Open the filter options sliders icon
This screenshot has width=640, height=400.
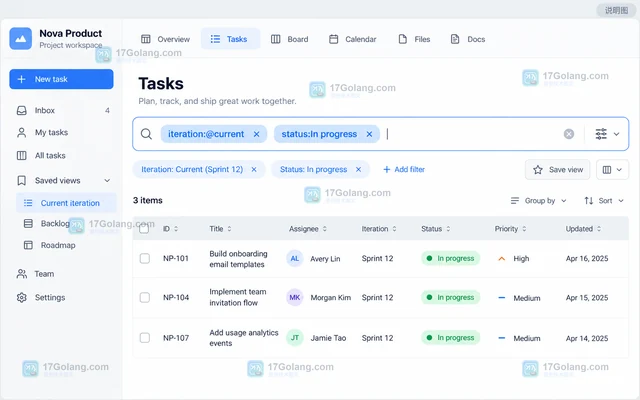click(601, 134)
